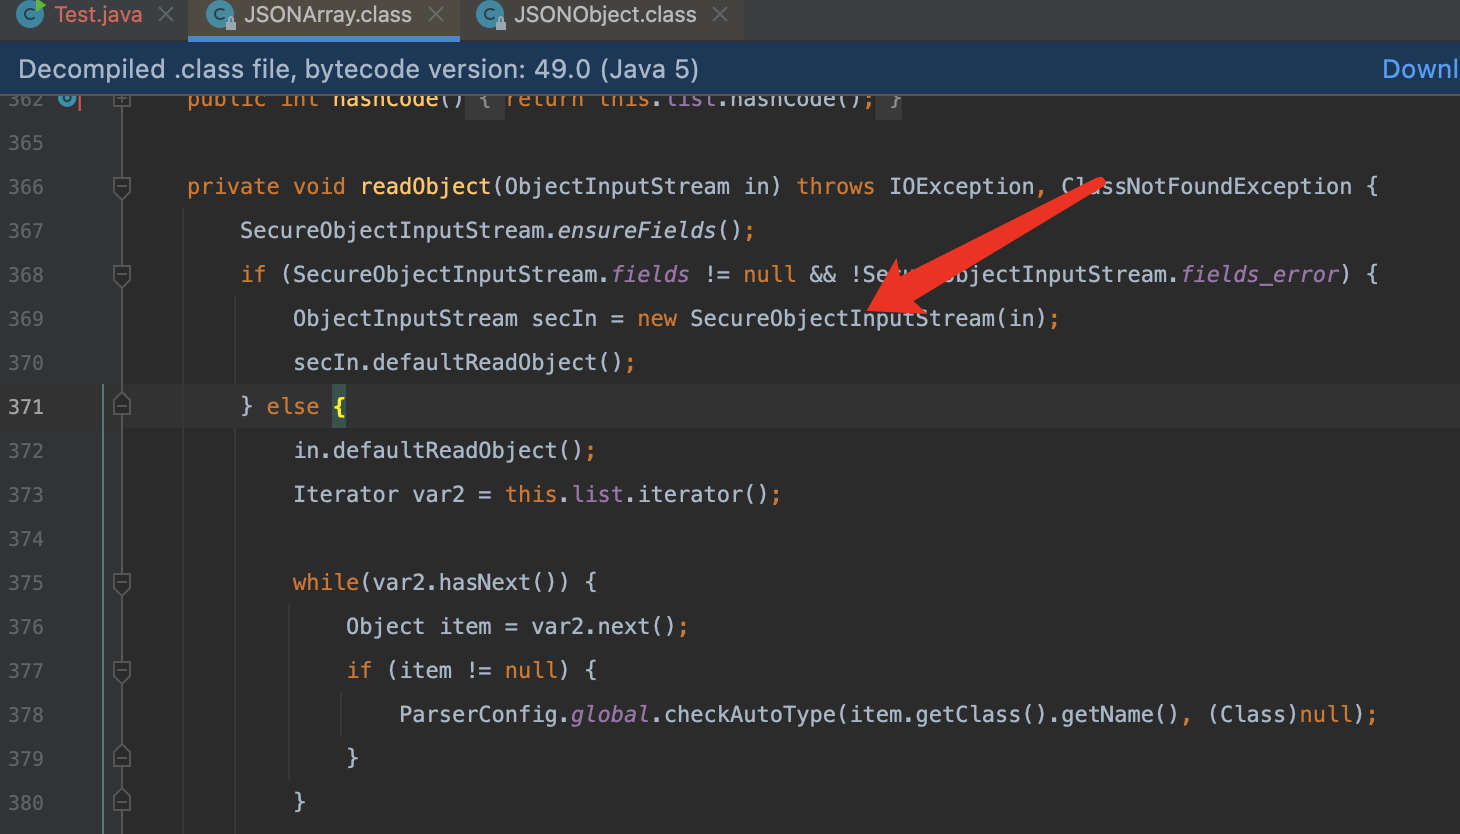Collapse the else block at line 371
The image size is (1460, 834).
(x=122, y=406)
